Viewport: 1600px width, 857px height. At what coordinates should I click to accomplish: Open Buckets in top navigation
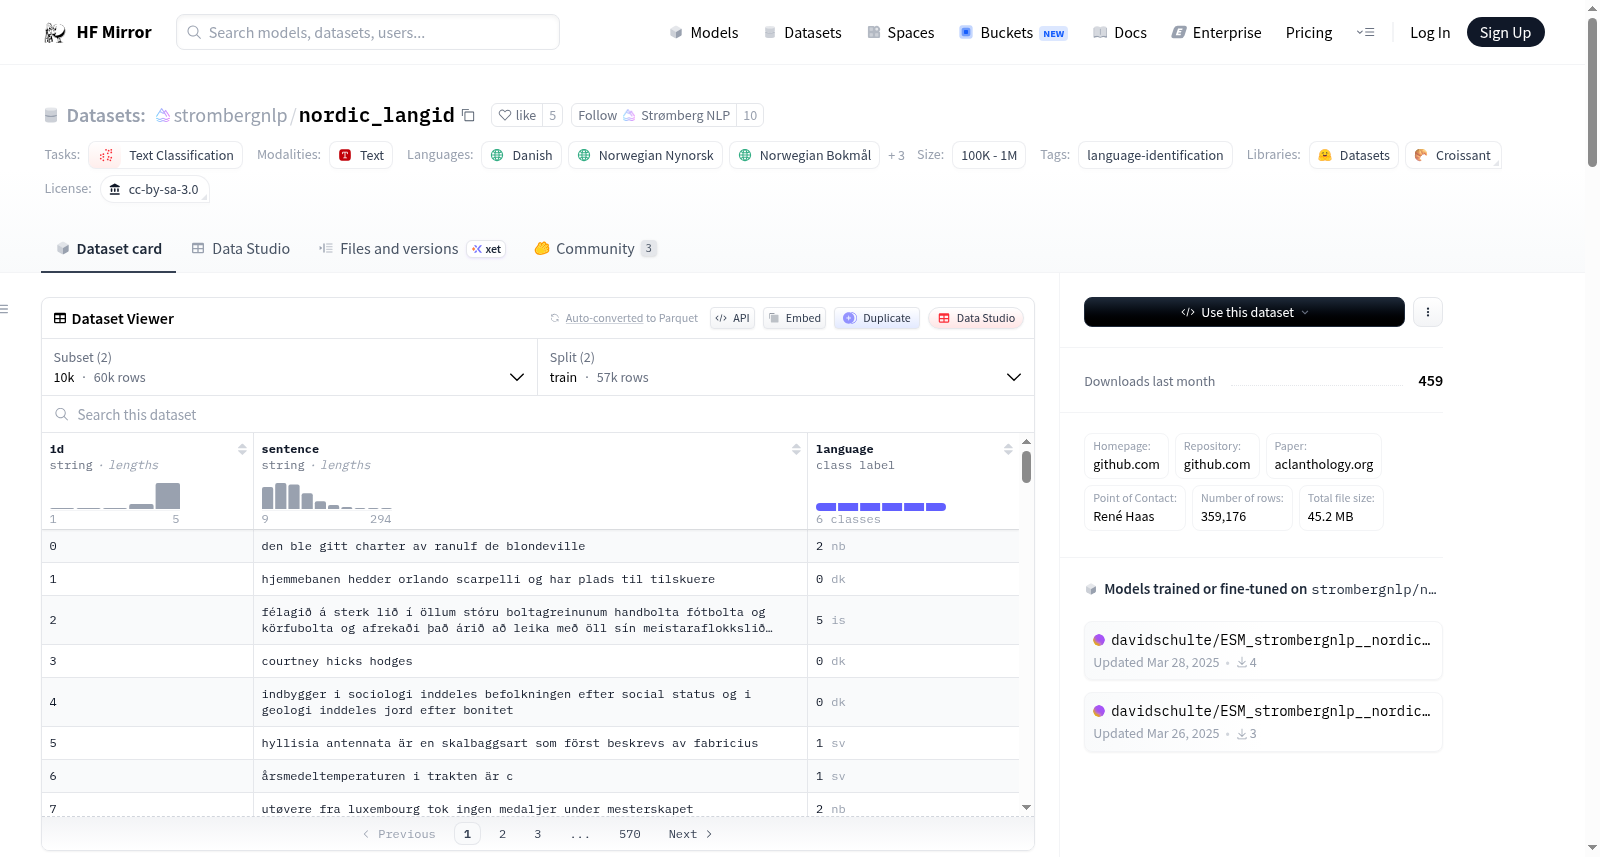(1013, 33)
